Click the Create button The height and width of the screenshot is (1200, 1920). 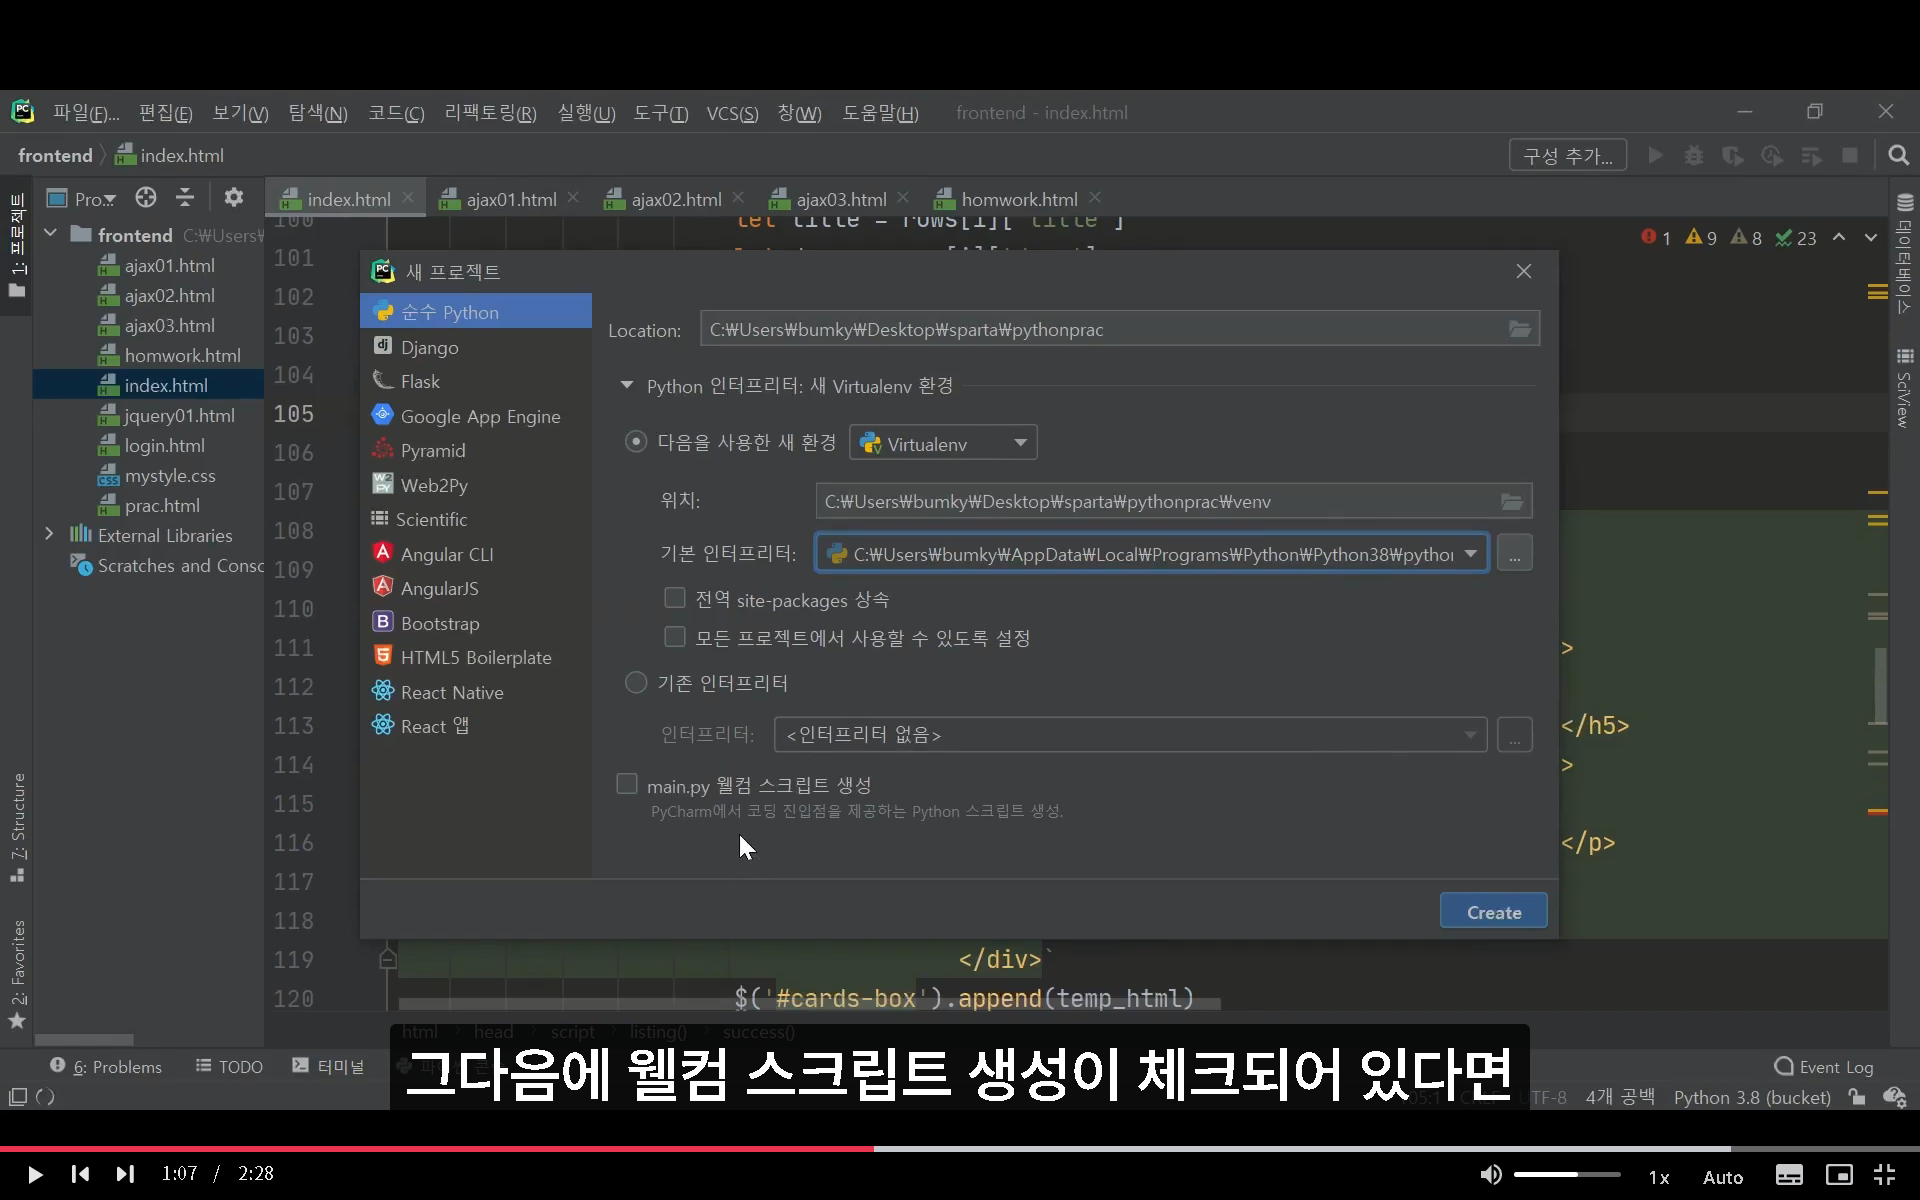1493,911
